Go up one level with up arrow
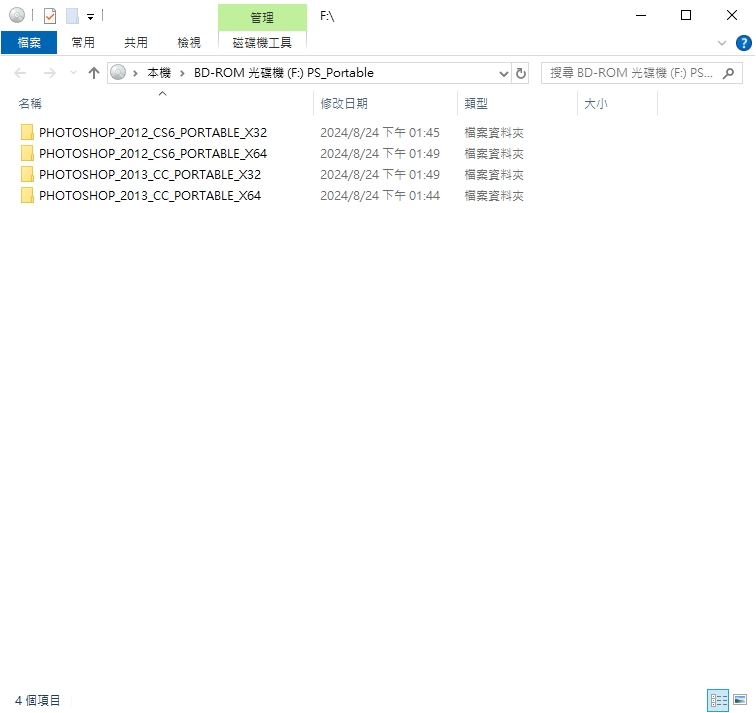The width and height of the screenshot is (756, 713). 94,73
